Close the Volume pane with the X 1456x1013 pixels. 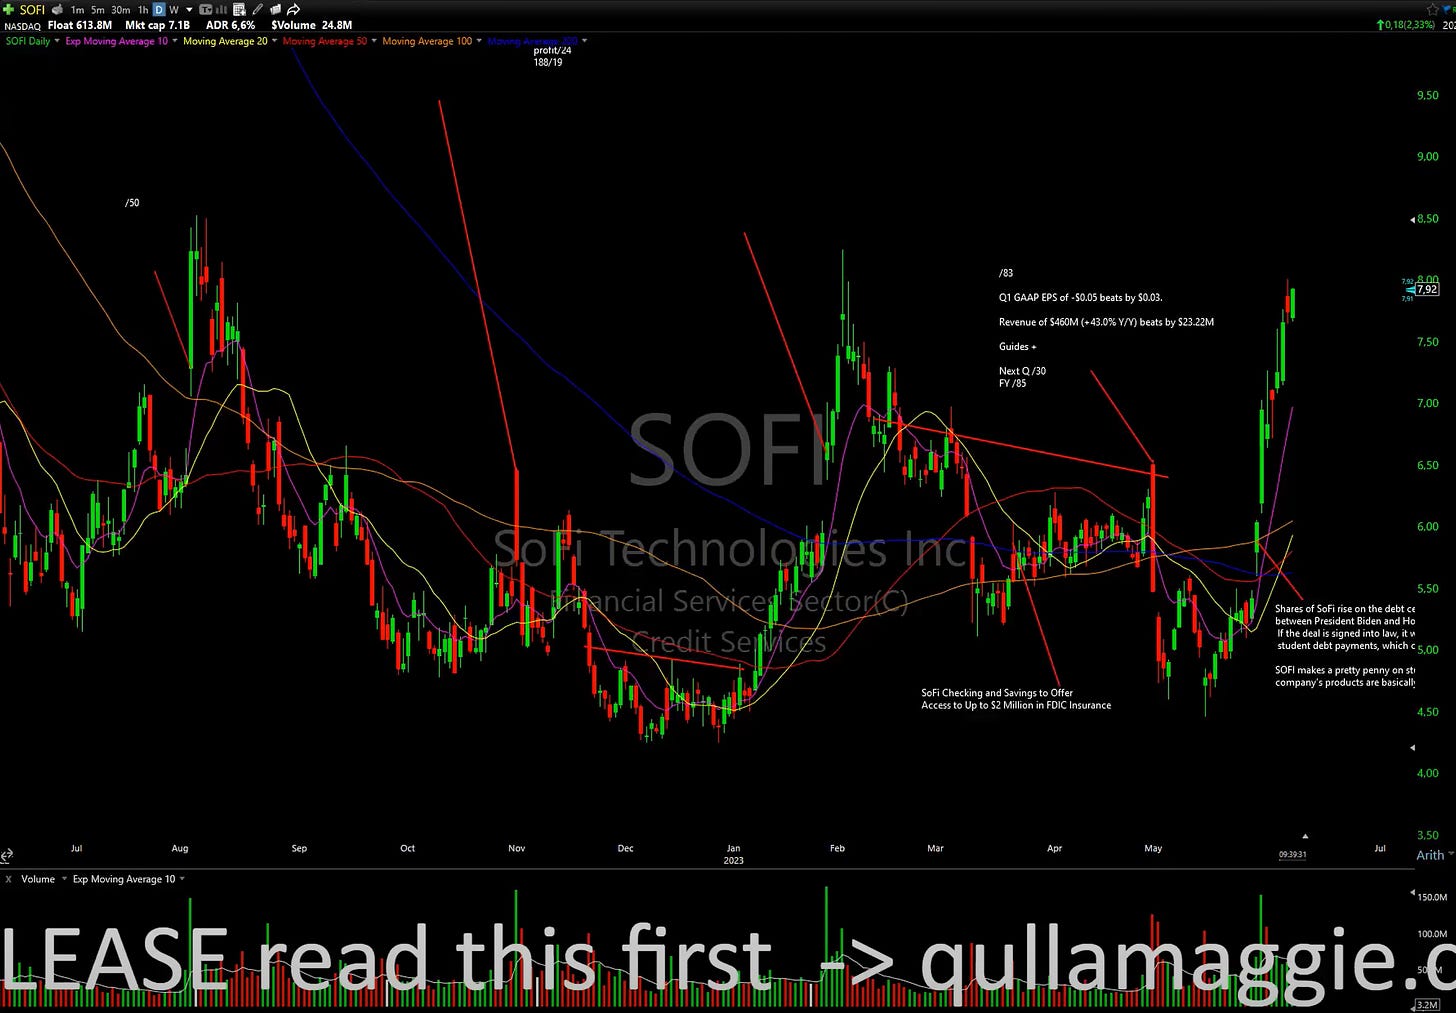tap(9, 879)
